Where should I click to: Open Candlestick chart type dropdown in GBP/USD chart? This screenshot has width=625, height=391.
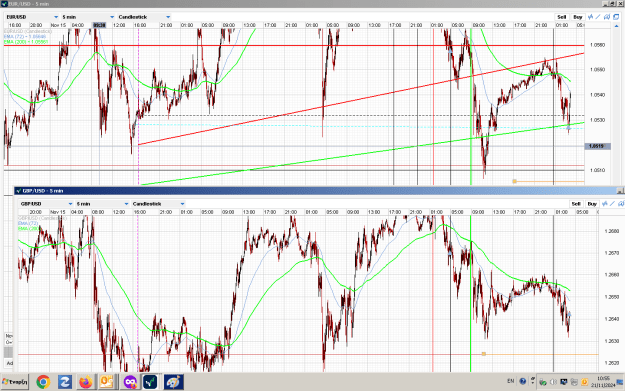pos(158,204)
